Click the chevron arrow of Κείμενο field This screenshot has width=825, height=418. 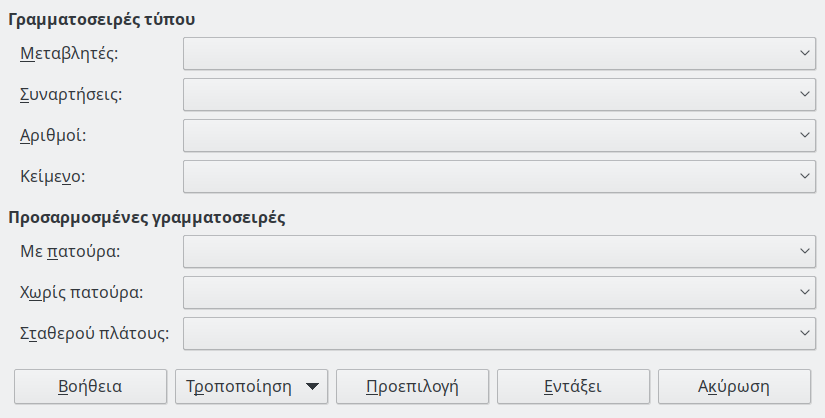806,176
